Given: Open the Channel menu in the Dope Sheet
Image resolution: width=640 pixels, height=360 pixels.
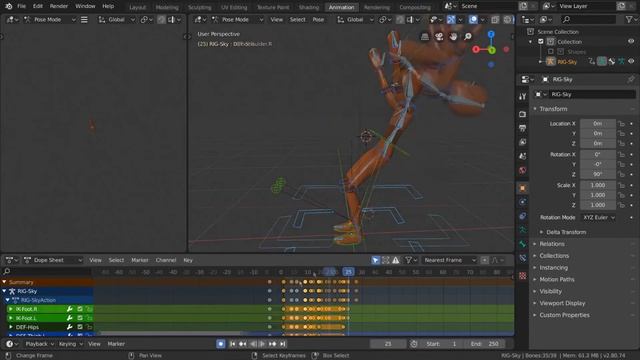Looking at the screenshot, I should 166,260.
